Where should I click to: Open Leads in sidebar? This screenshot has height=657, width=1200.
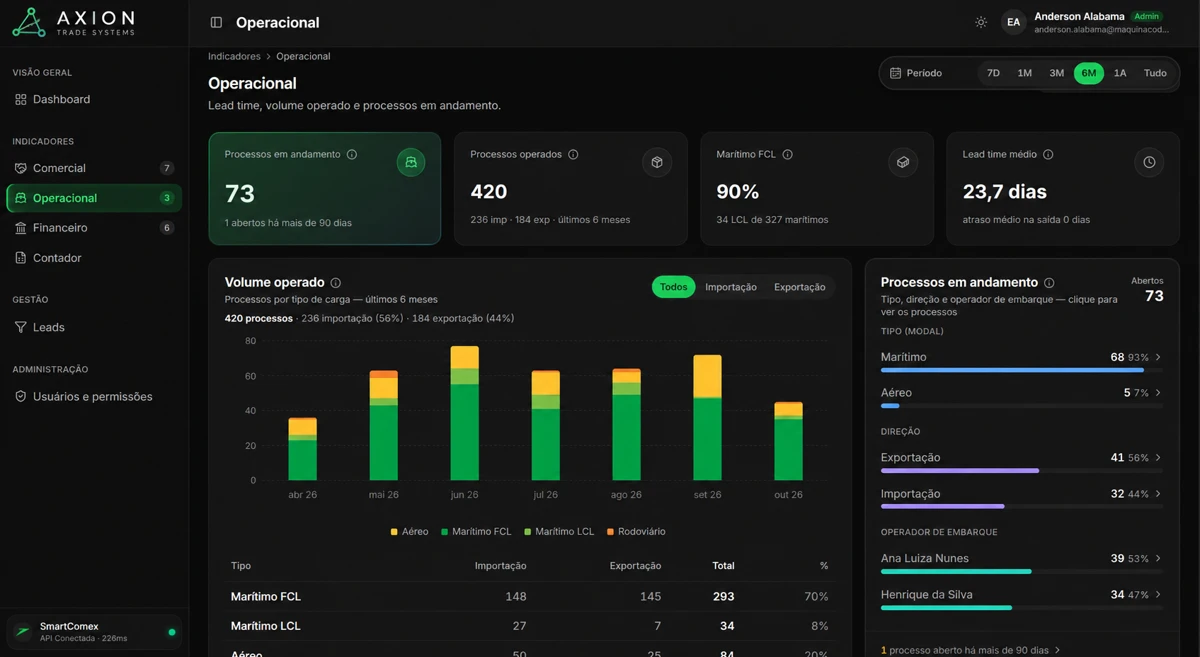(94, 327)
